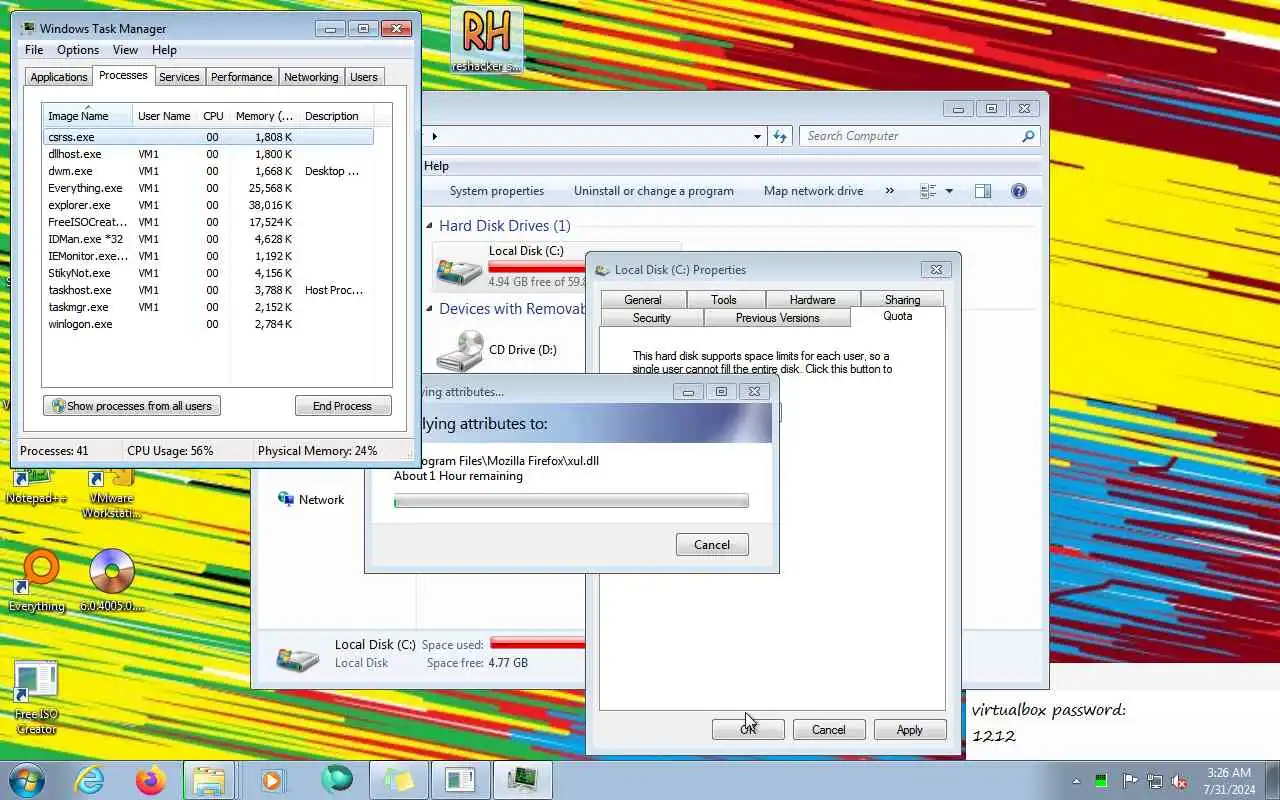Show hidden Explorer toolbar commands via chevron
This screenshot has height=800, width=1280.
point(889,191)
